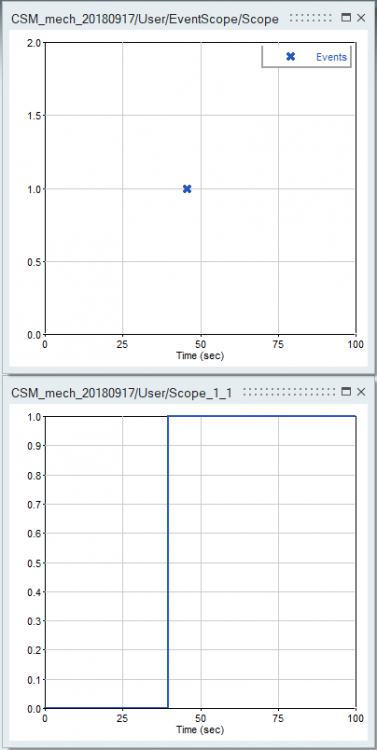Select the Events legend label
The height and width of the screenshot is (750, 377).
click(331, 57)
